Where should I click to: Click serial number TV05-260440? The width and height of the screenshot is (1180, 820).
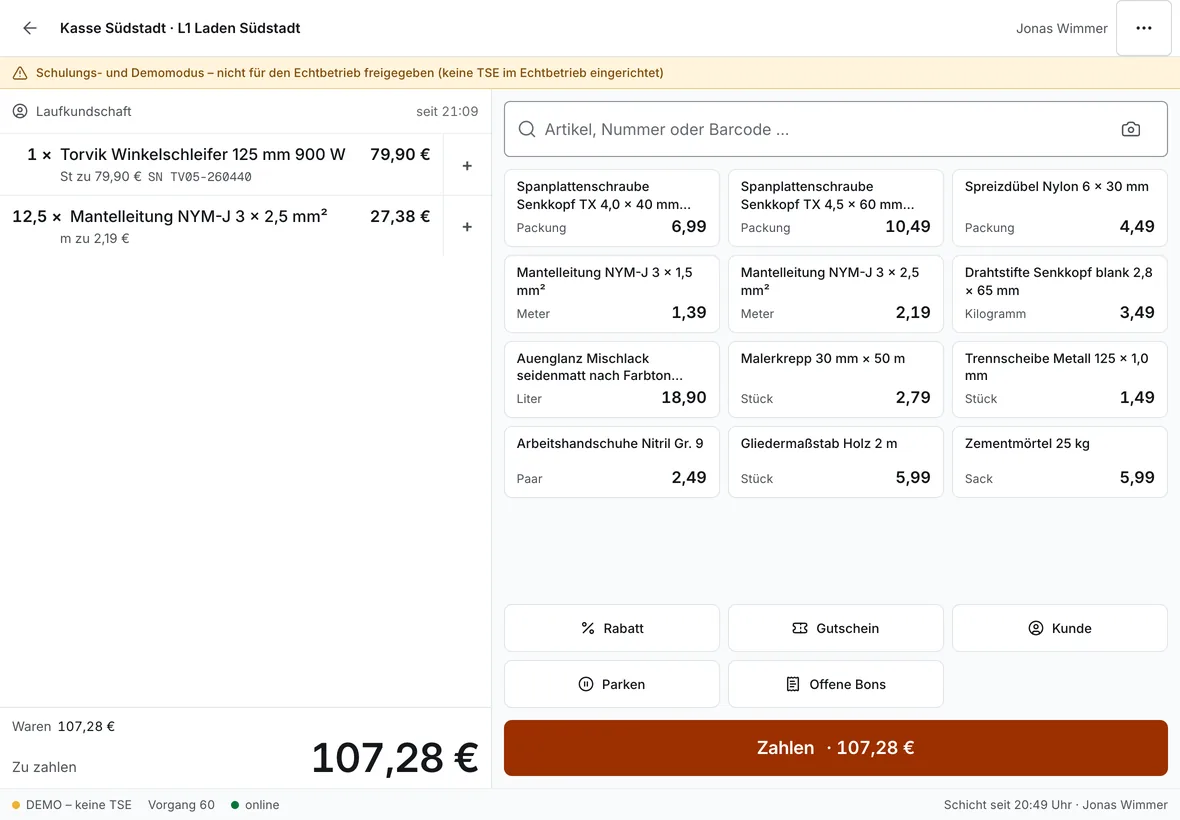(x=200, y=177)
